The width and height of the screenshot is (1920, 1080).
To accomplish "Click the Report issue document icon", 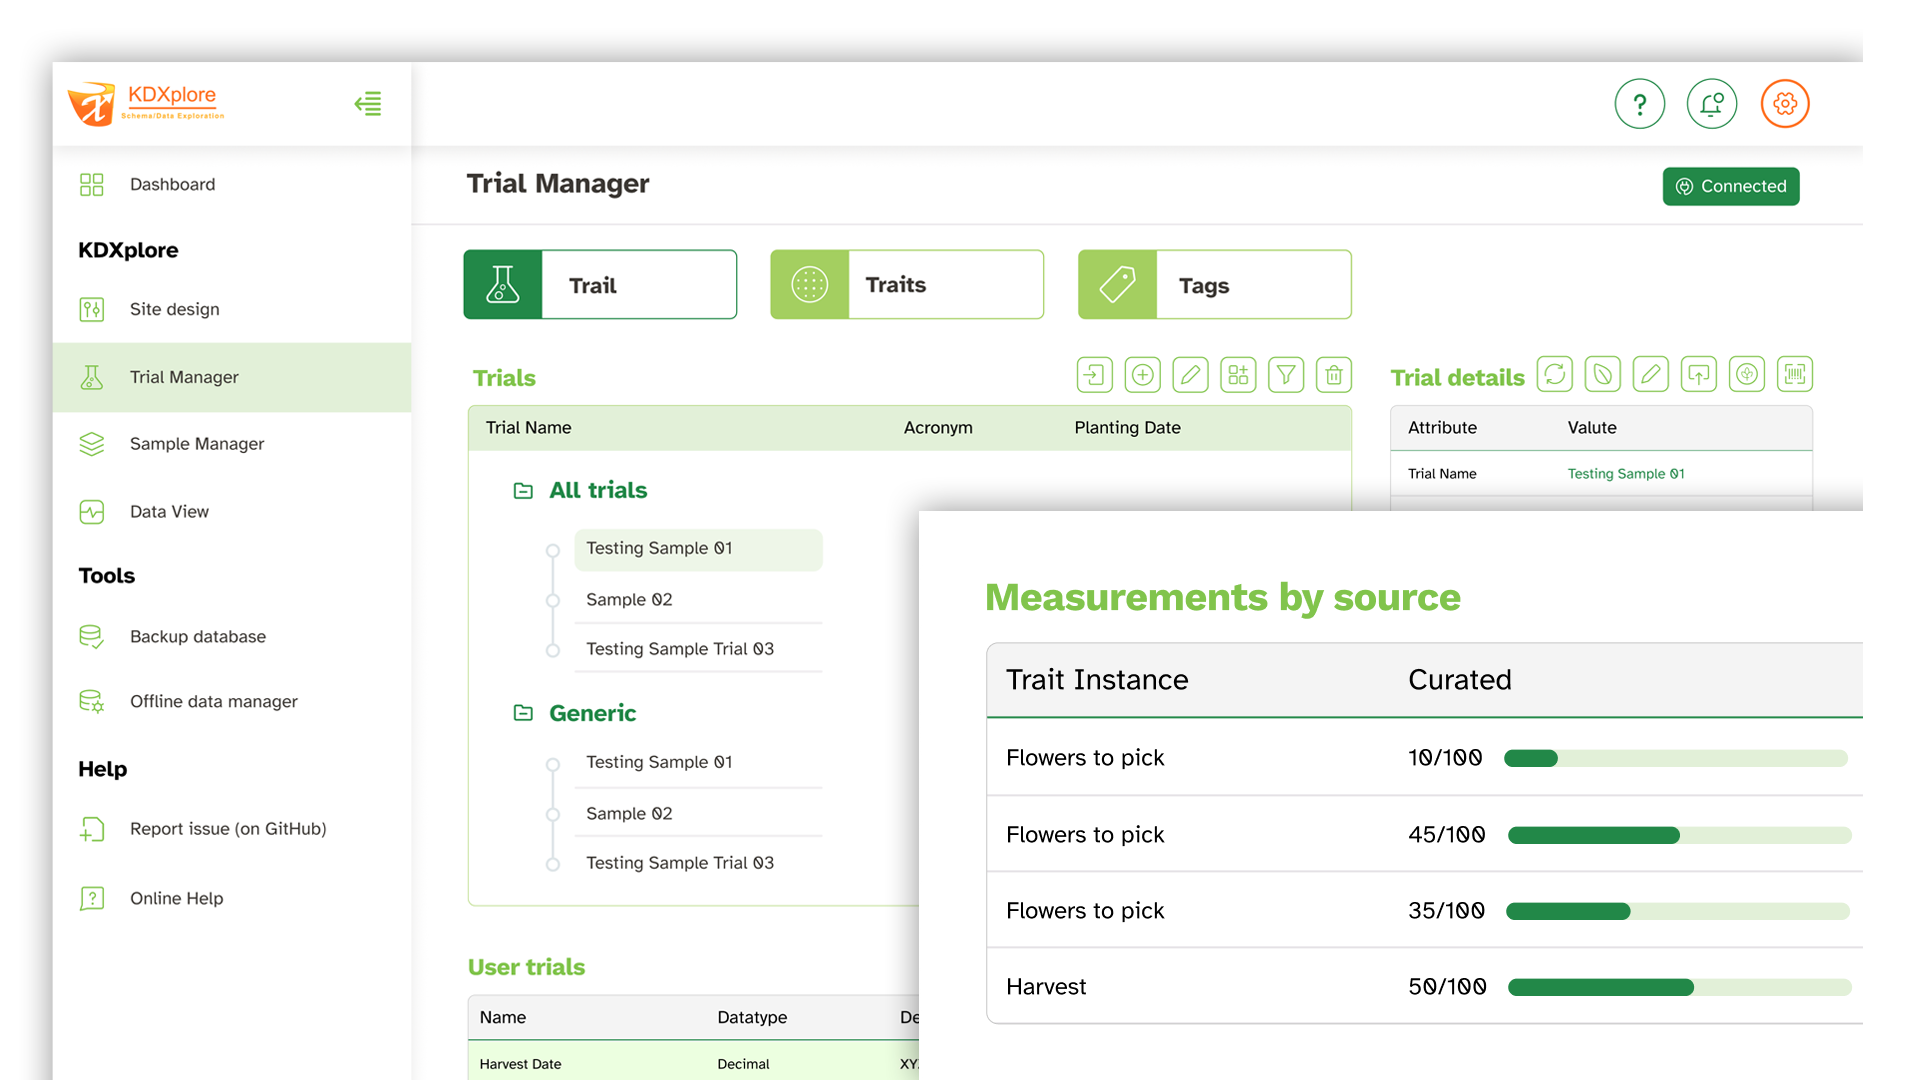I will pos(92,829).
